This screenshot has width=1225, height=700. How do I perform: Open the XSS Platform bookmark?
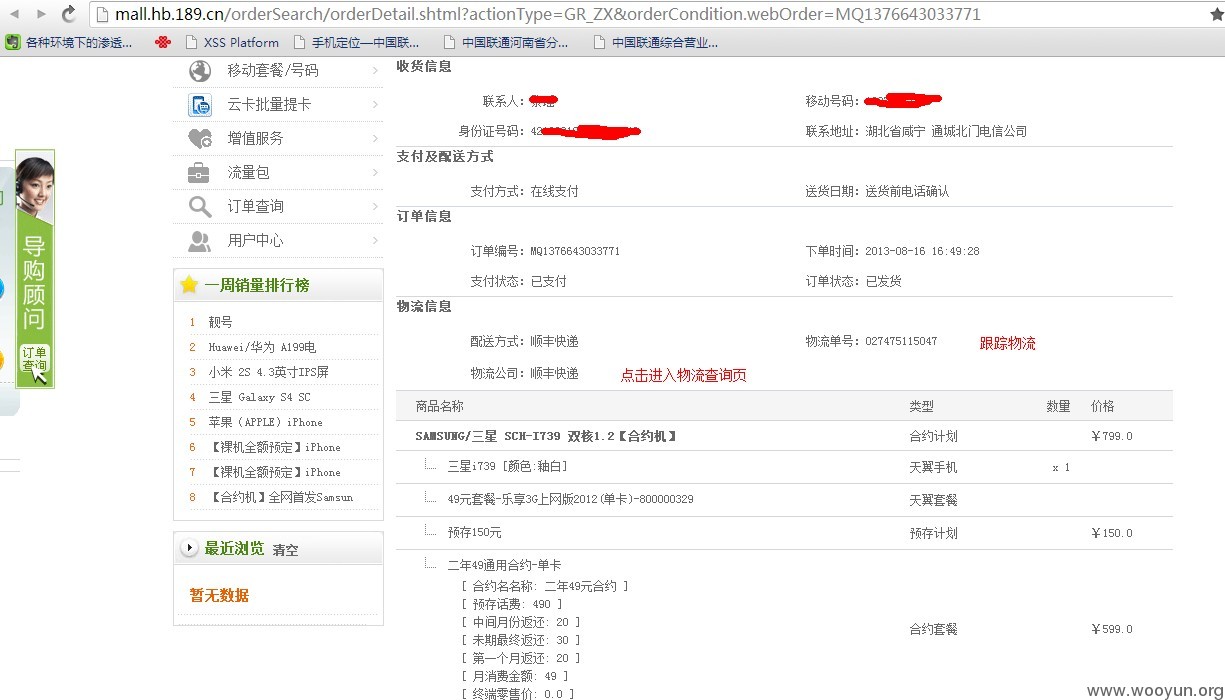coord(232,42)
